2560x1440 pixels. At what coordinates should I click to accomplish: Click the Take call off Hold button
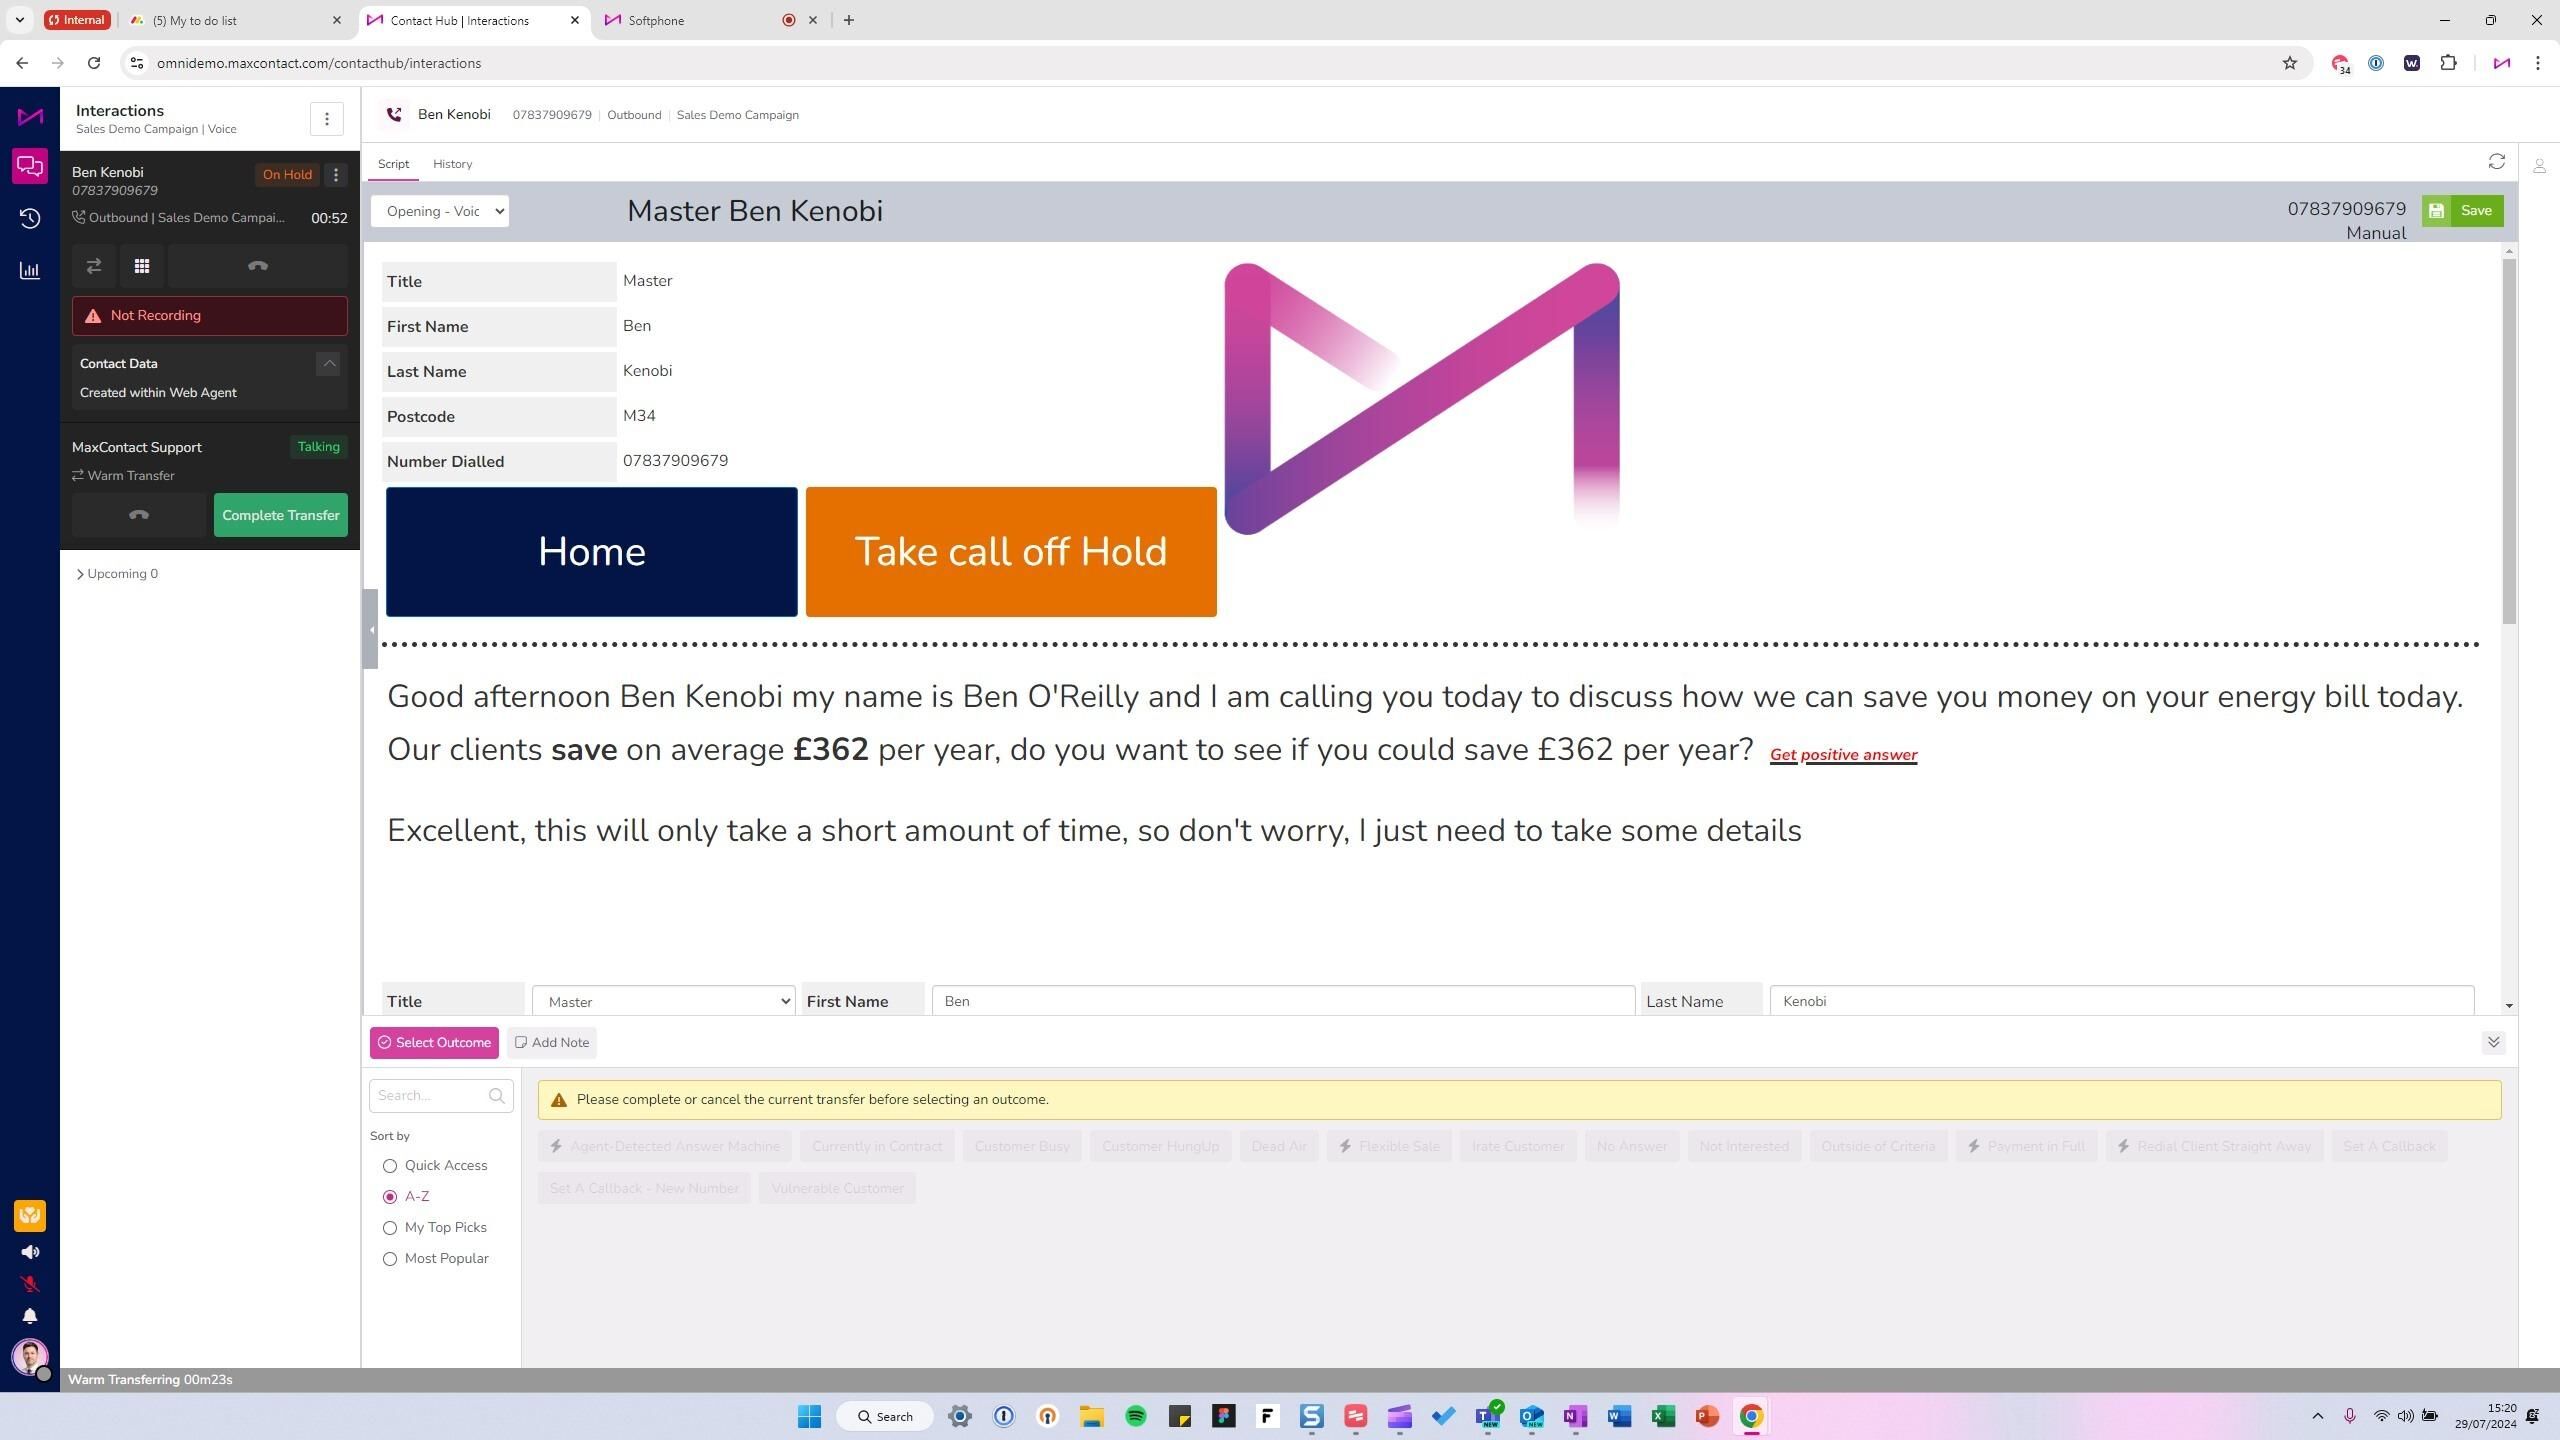point(1011,552)
